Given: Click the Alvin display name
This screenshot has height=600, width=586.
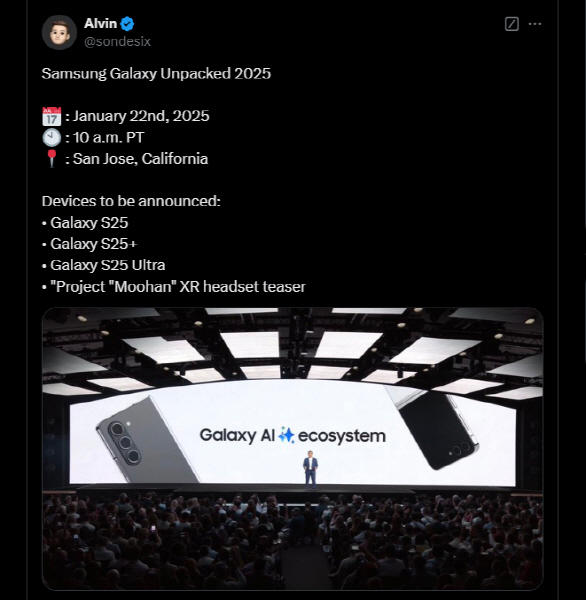Looking at the screenshot, I should pyautogui.click(x=100, y=23).
